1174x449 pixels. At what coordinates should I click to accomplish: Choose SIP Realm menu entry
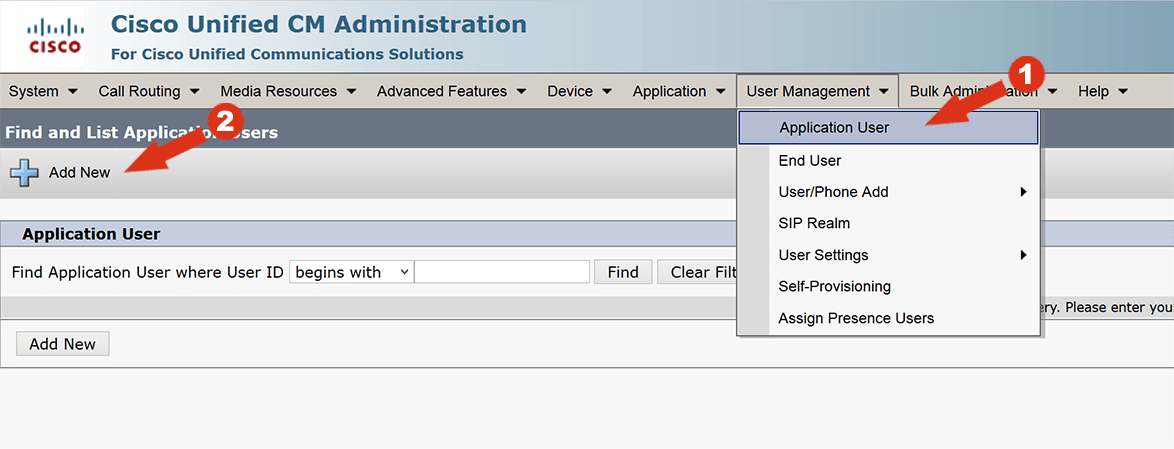(x=888, y=224)
